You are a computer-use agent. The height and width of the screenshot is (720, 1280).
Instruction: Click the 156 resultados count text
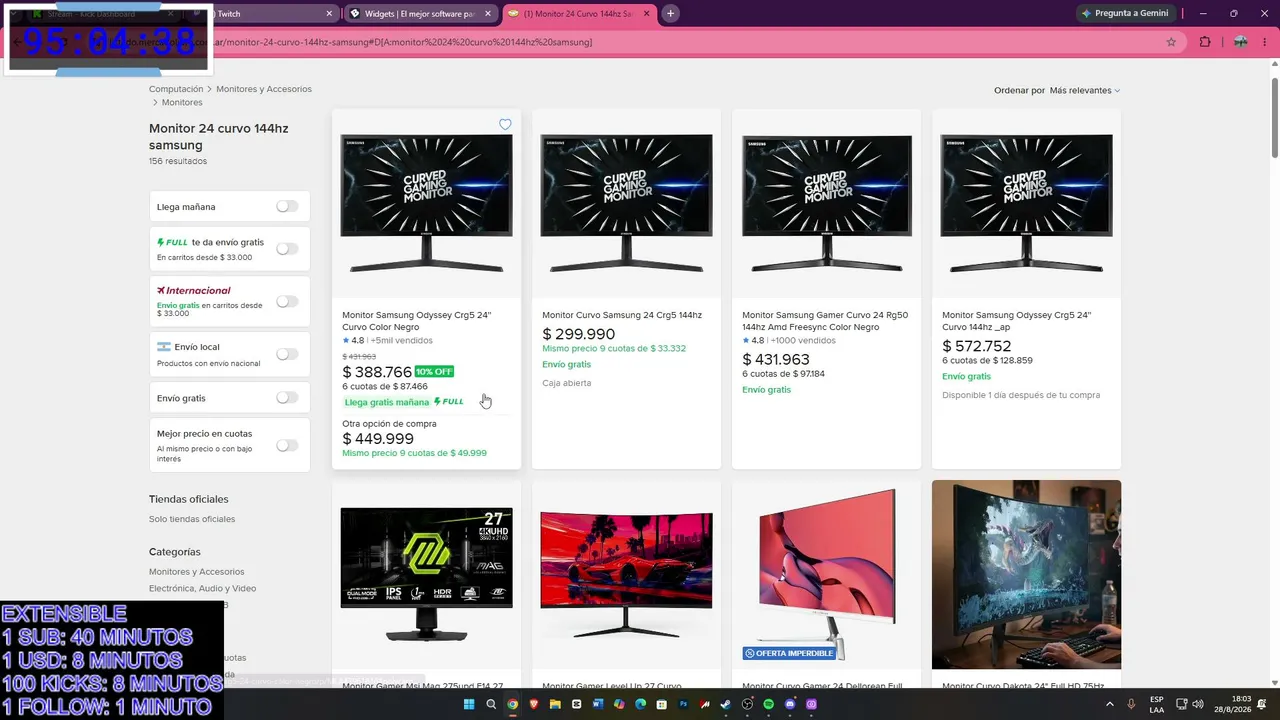click(178, 161)
